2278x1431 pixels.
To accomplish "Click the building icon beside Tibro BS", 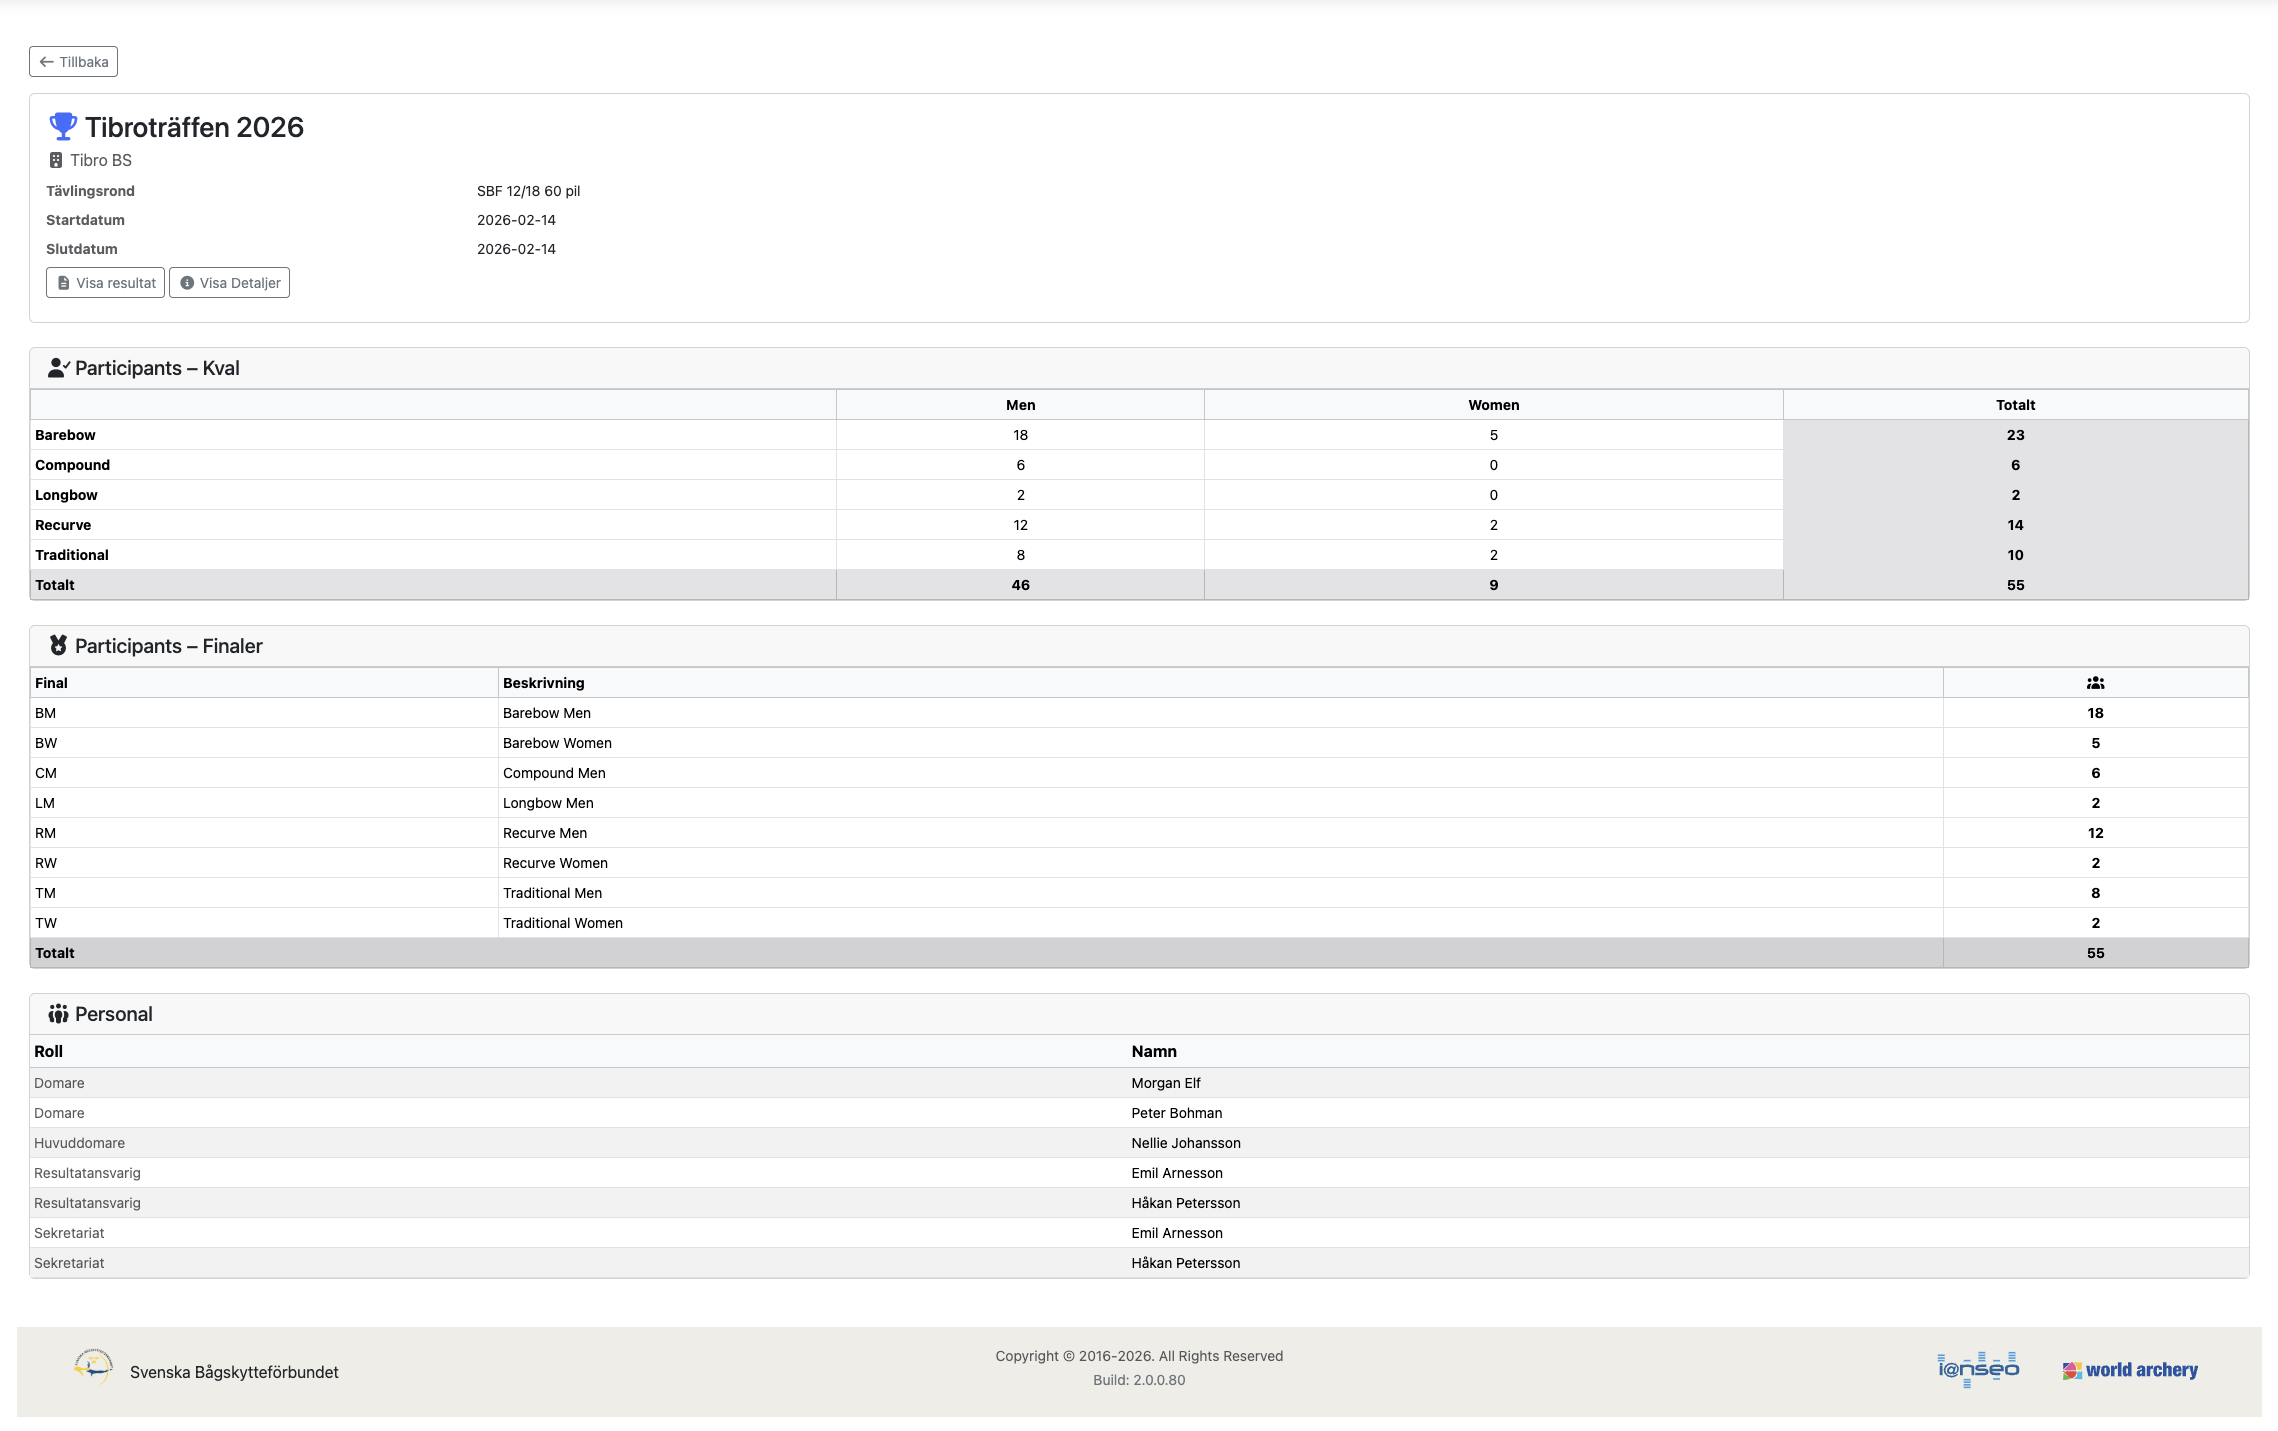I will (56, 160).
